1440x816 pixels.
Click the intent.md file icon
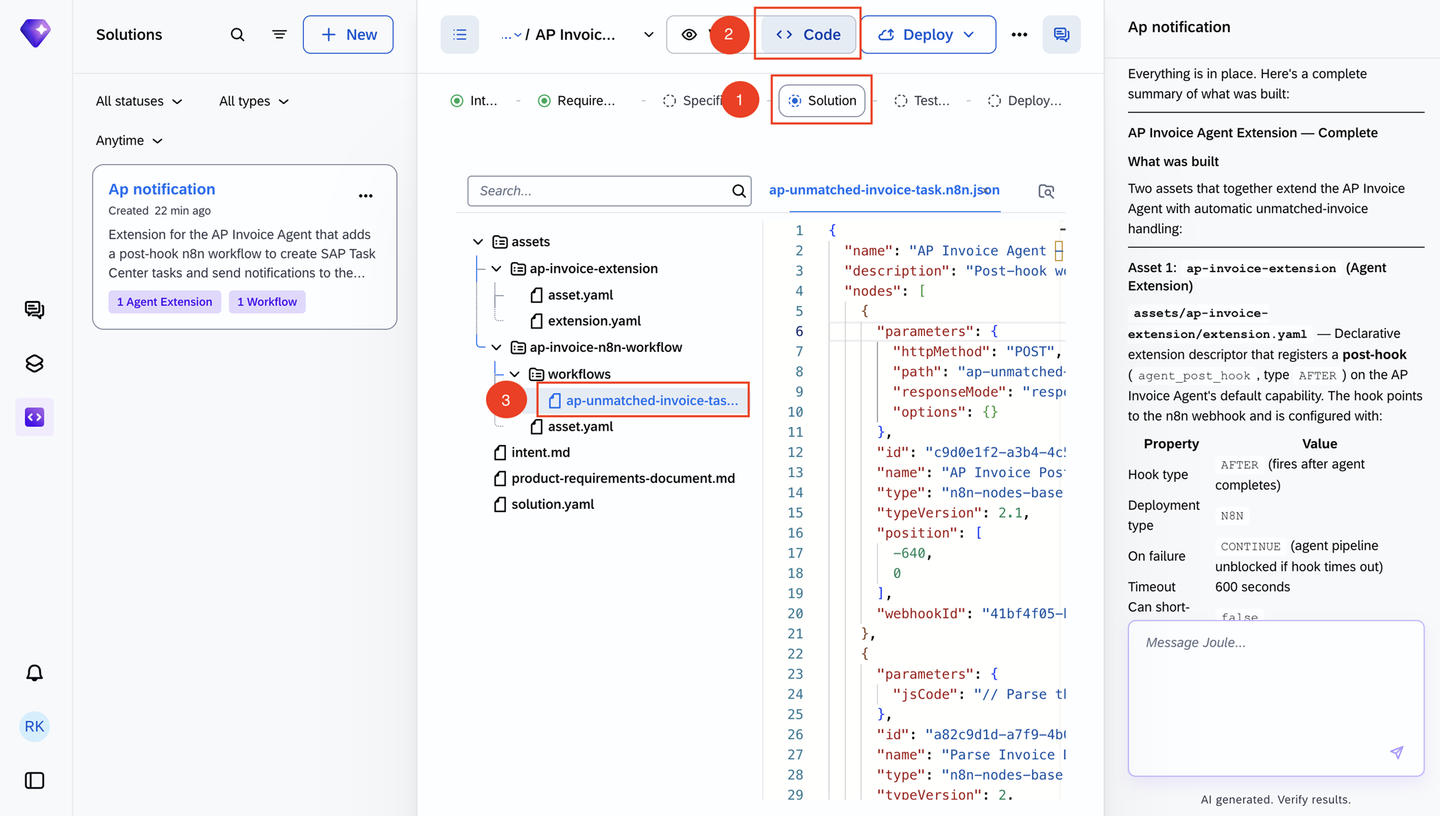[500, 452]
